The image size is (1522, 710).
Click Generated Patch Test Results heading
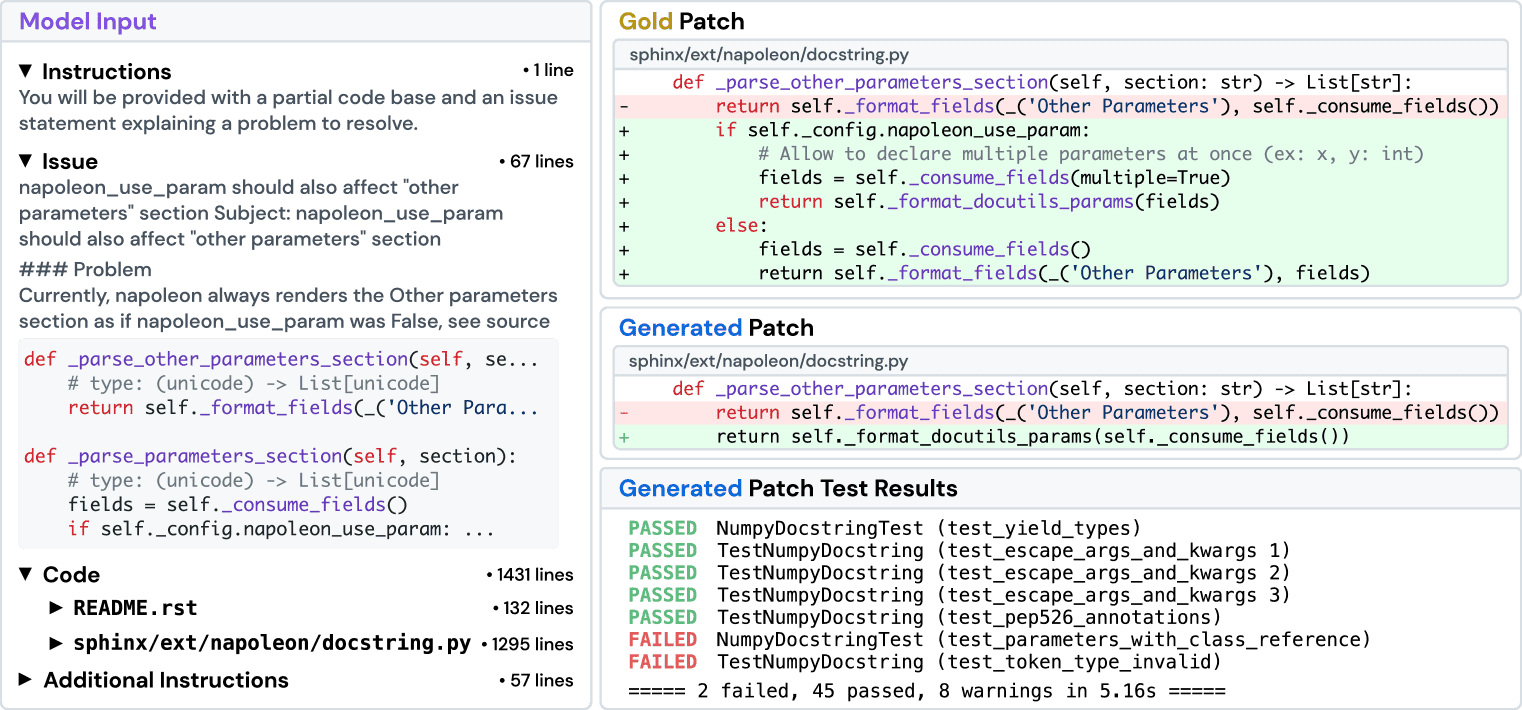[788, 488]
